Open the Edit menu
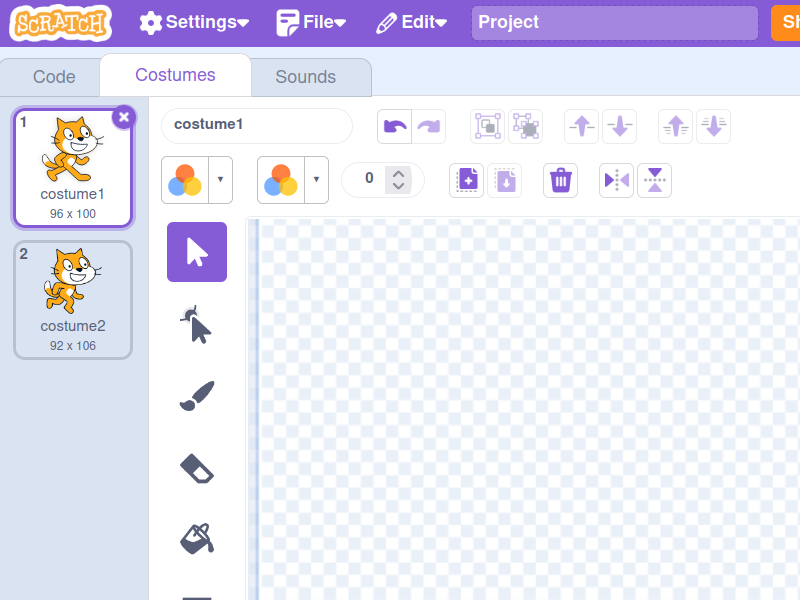 click(x=411, y=22)
